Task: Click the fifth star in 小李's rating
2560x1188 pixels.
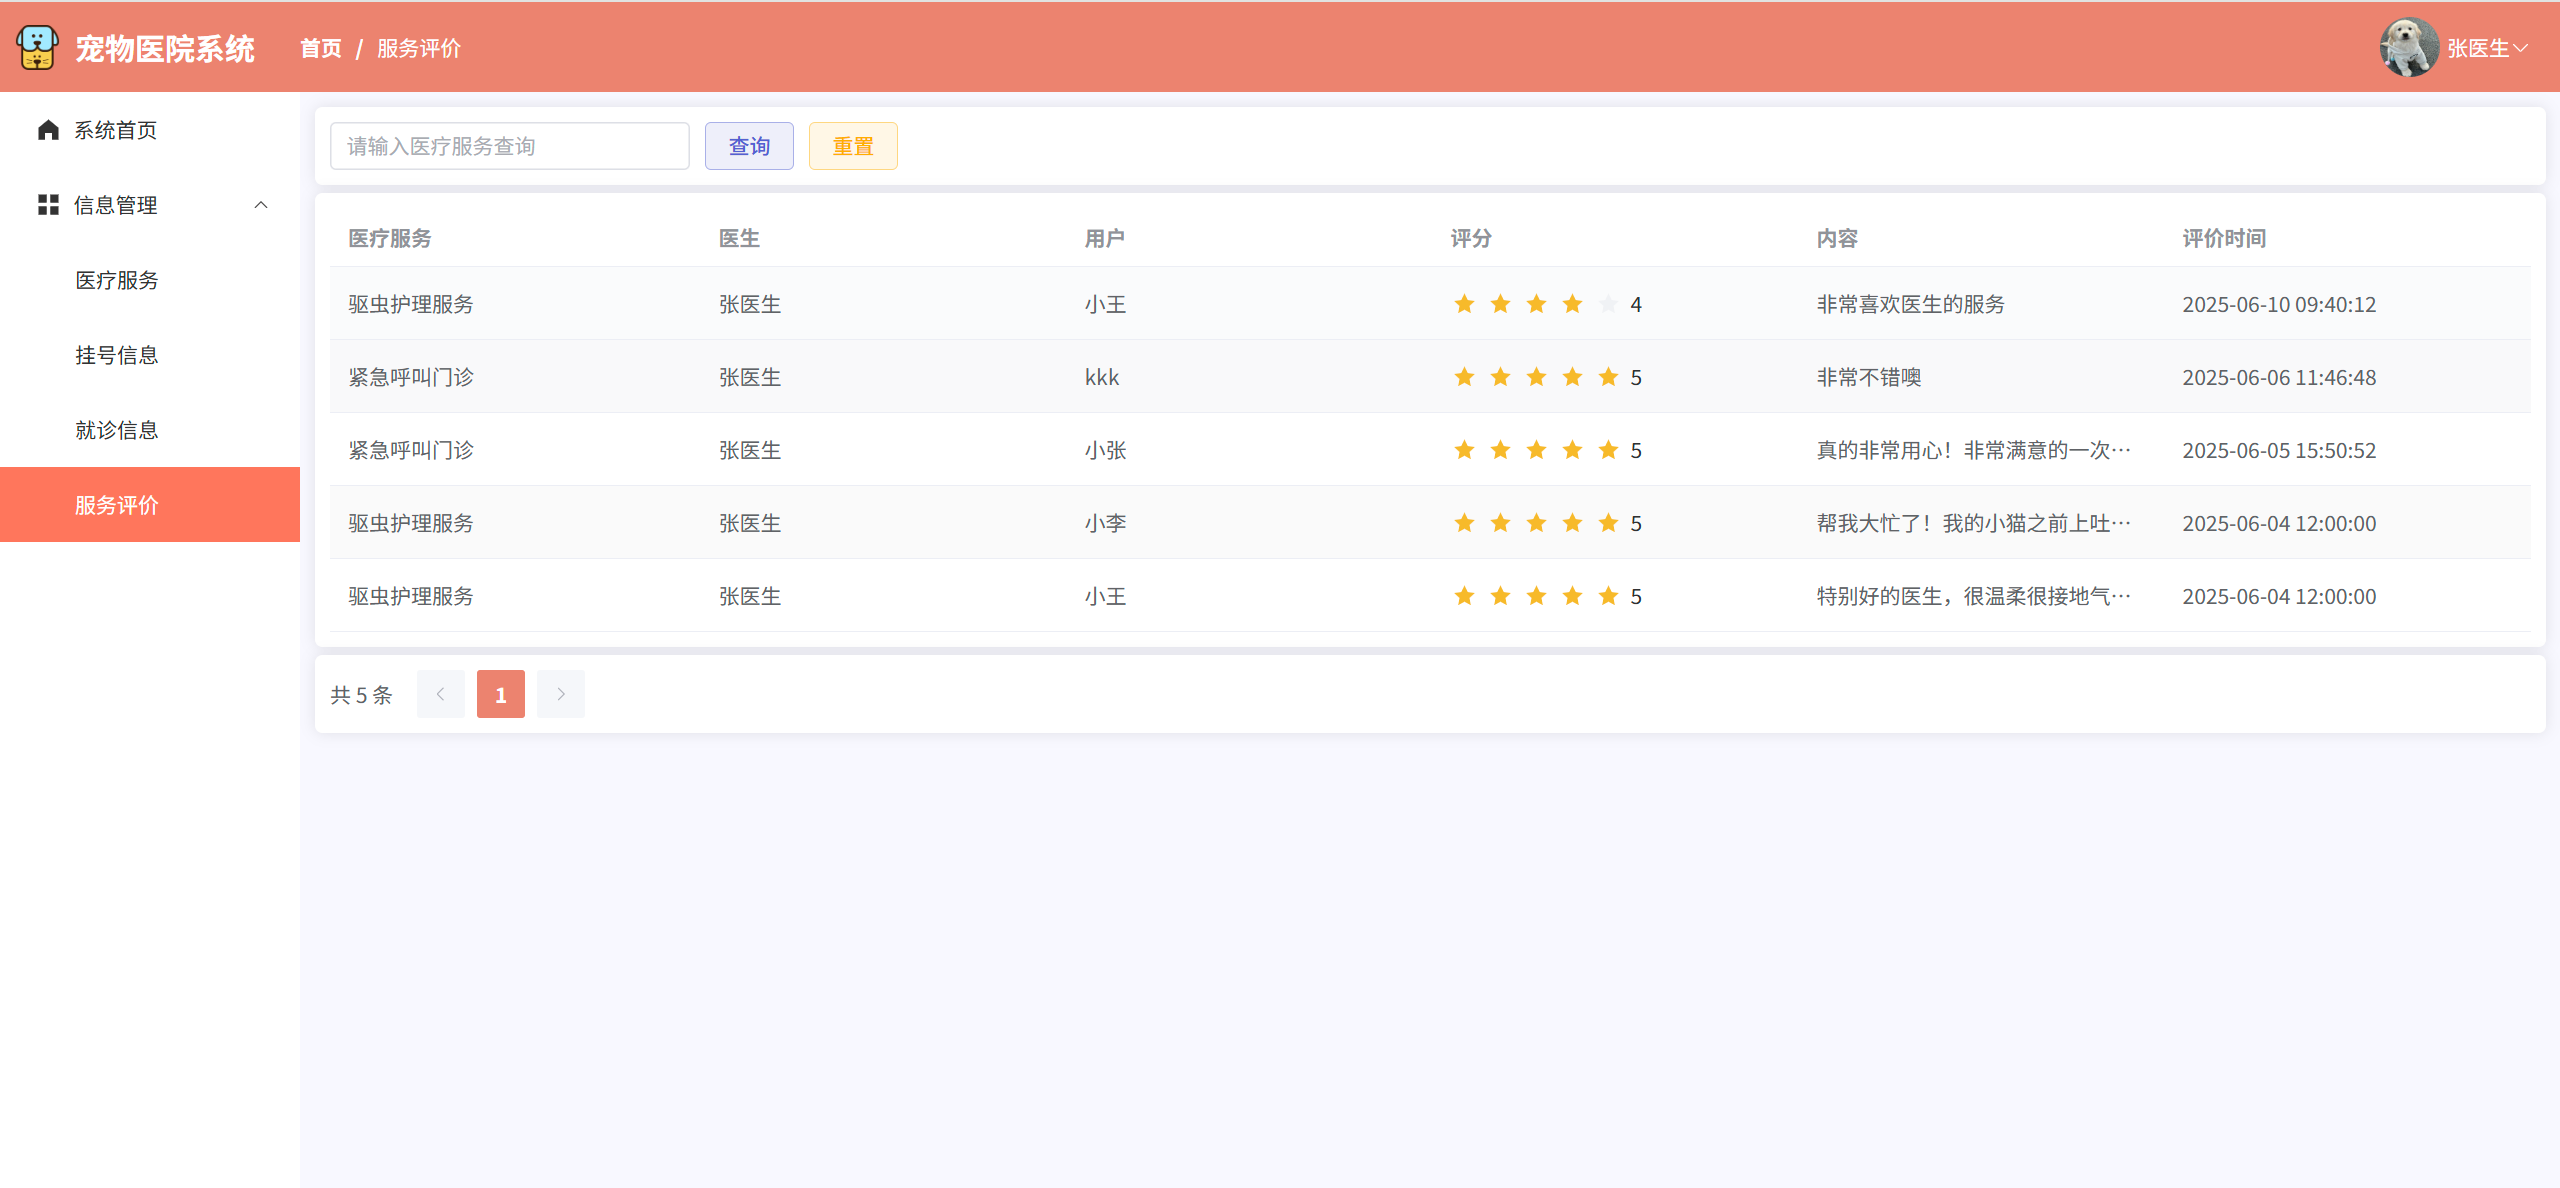Action: 1608,523
